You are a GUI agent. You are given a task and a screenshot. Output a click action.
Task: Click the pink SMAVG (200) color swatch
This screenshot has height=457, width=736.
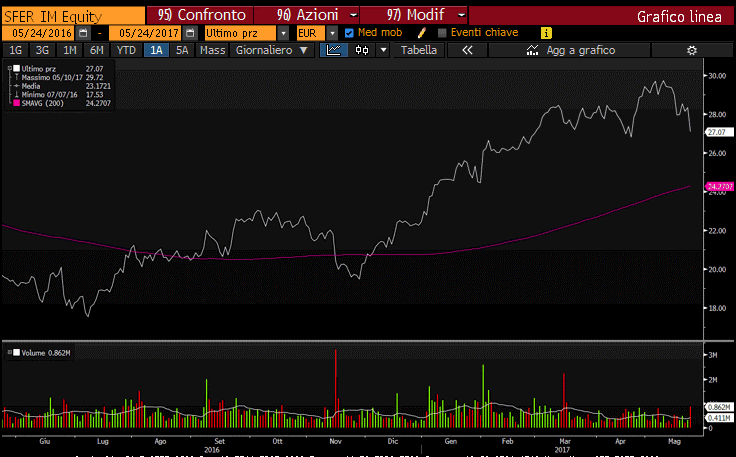(x=16, y=103)
